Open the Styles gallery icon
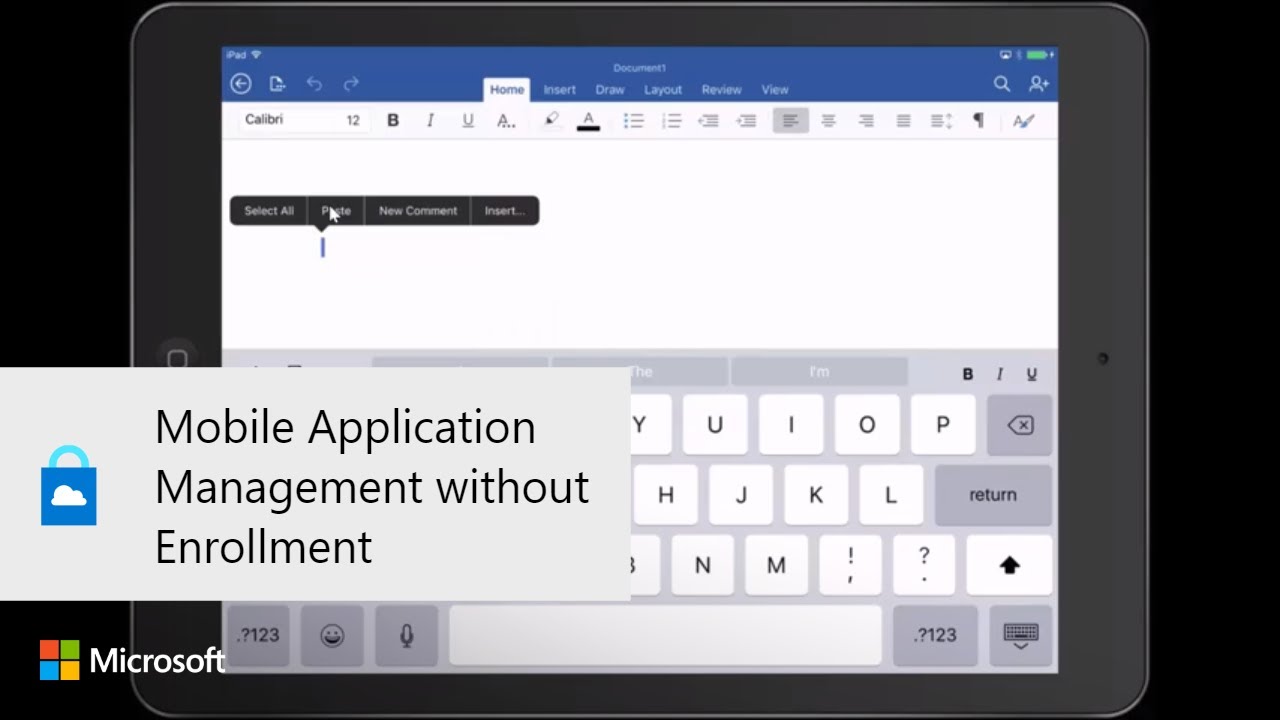Screen dimensions: 1280x720 pos(1023,121)
